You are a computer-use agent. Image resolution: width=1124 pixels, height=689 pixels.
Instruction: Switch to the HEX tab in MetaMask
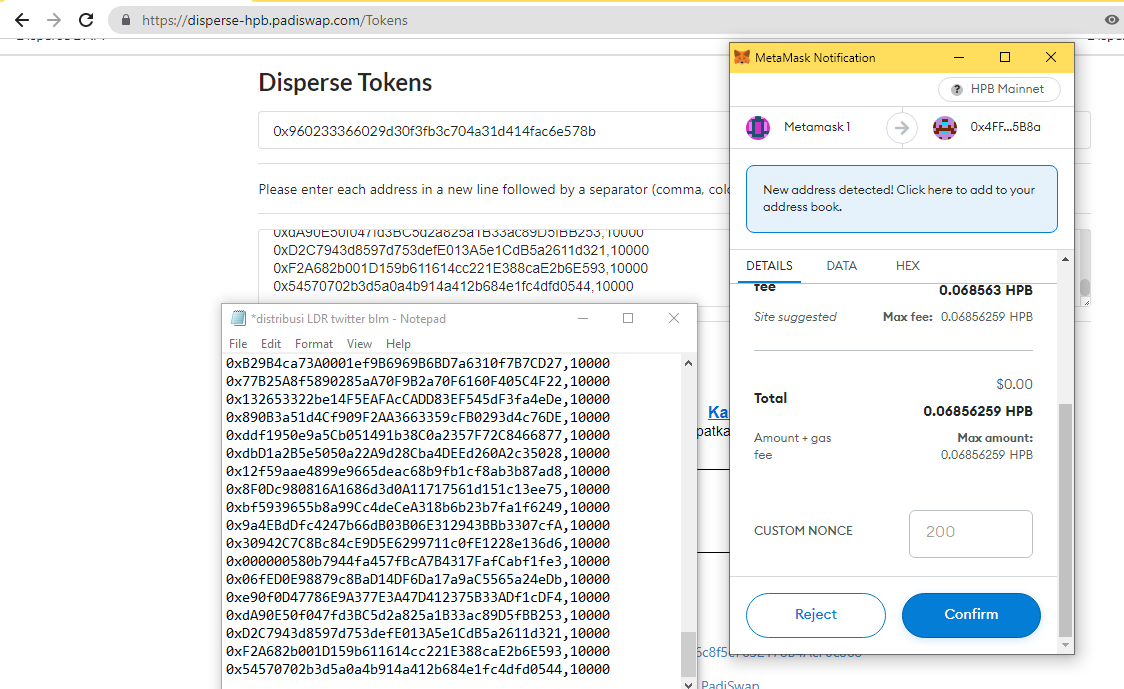[x=908, y=266]
